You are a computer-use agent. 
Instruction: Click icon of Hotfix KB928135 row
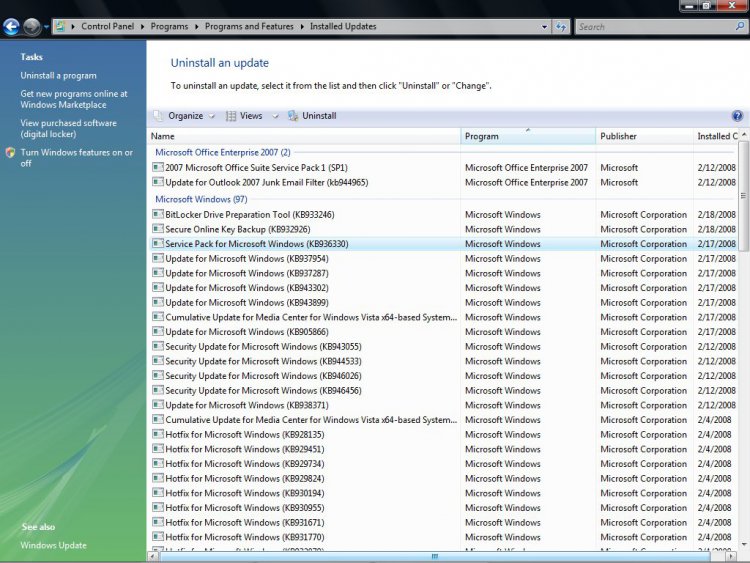click(158, 434)
